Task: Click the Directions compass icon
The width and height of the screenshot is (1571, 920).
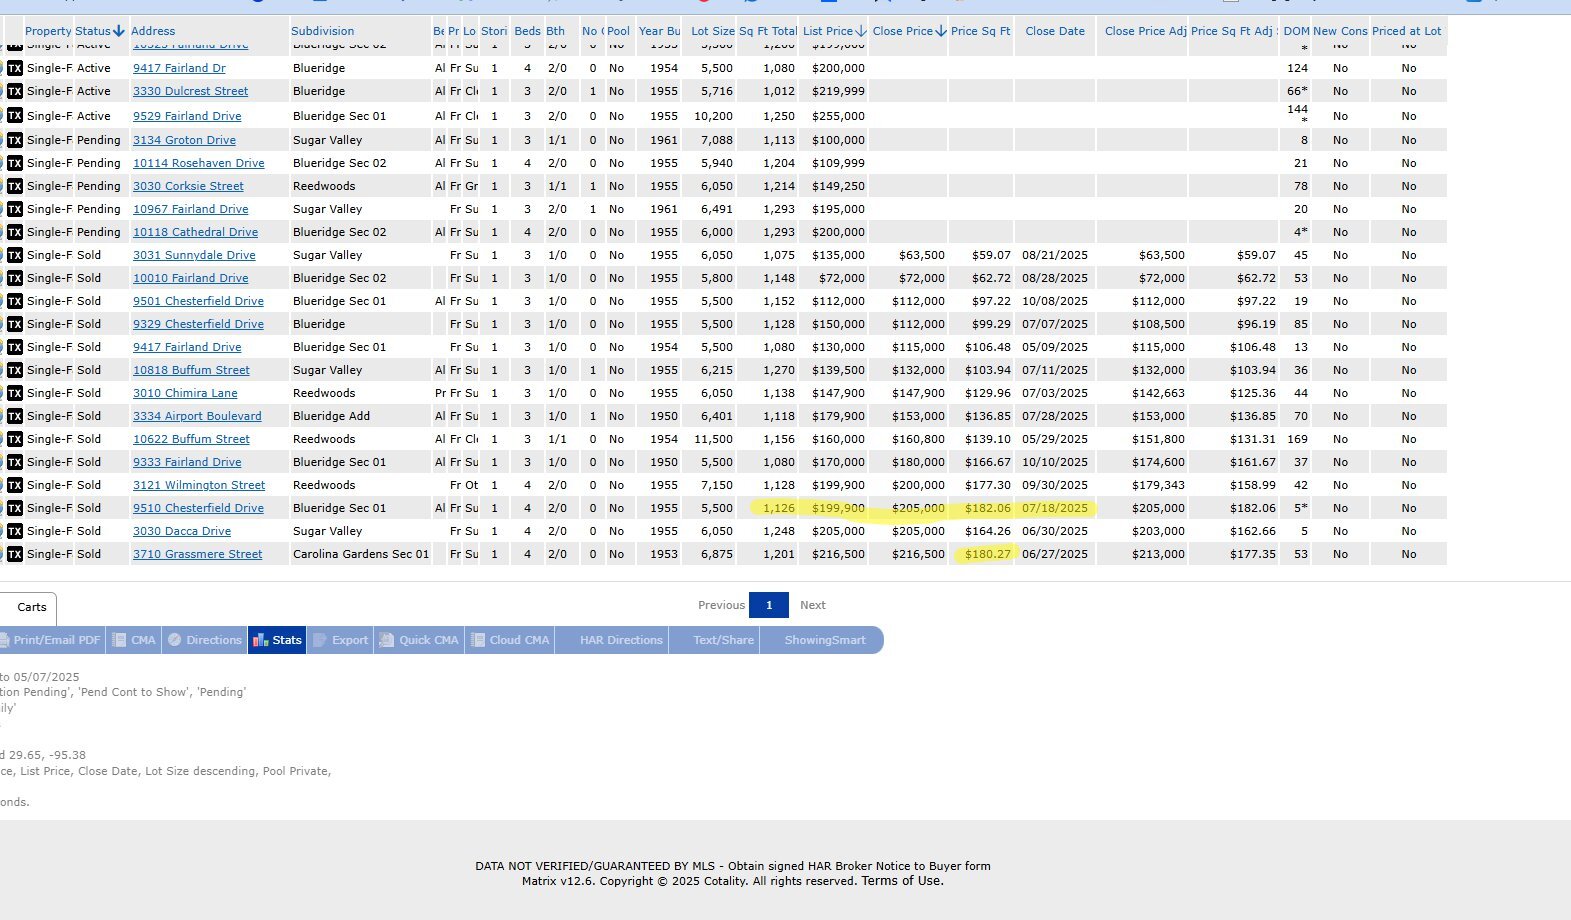Action: coord(175,640)
